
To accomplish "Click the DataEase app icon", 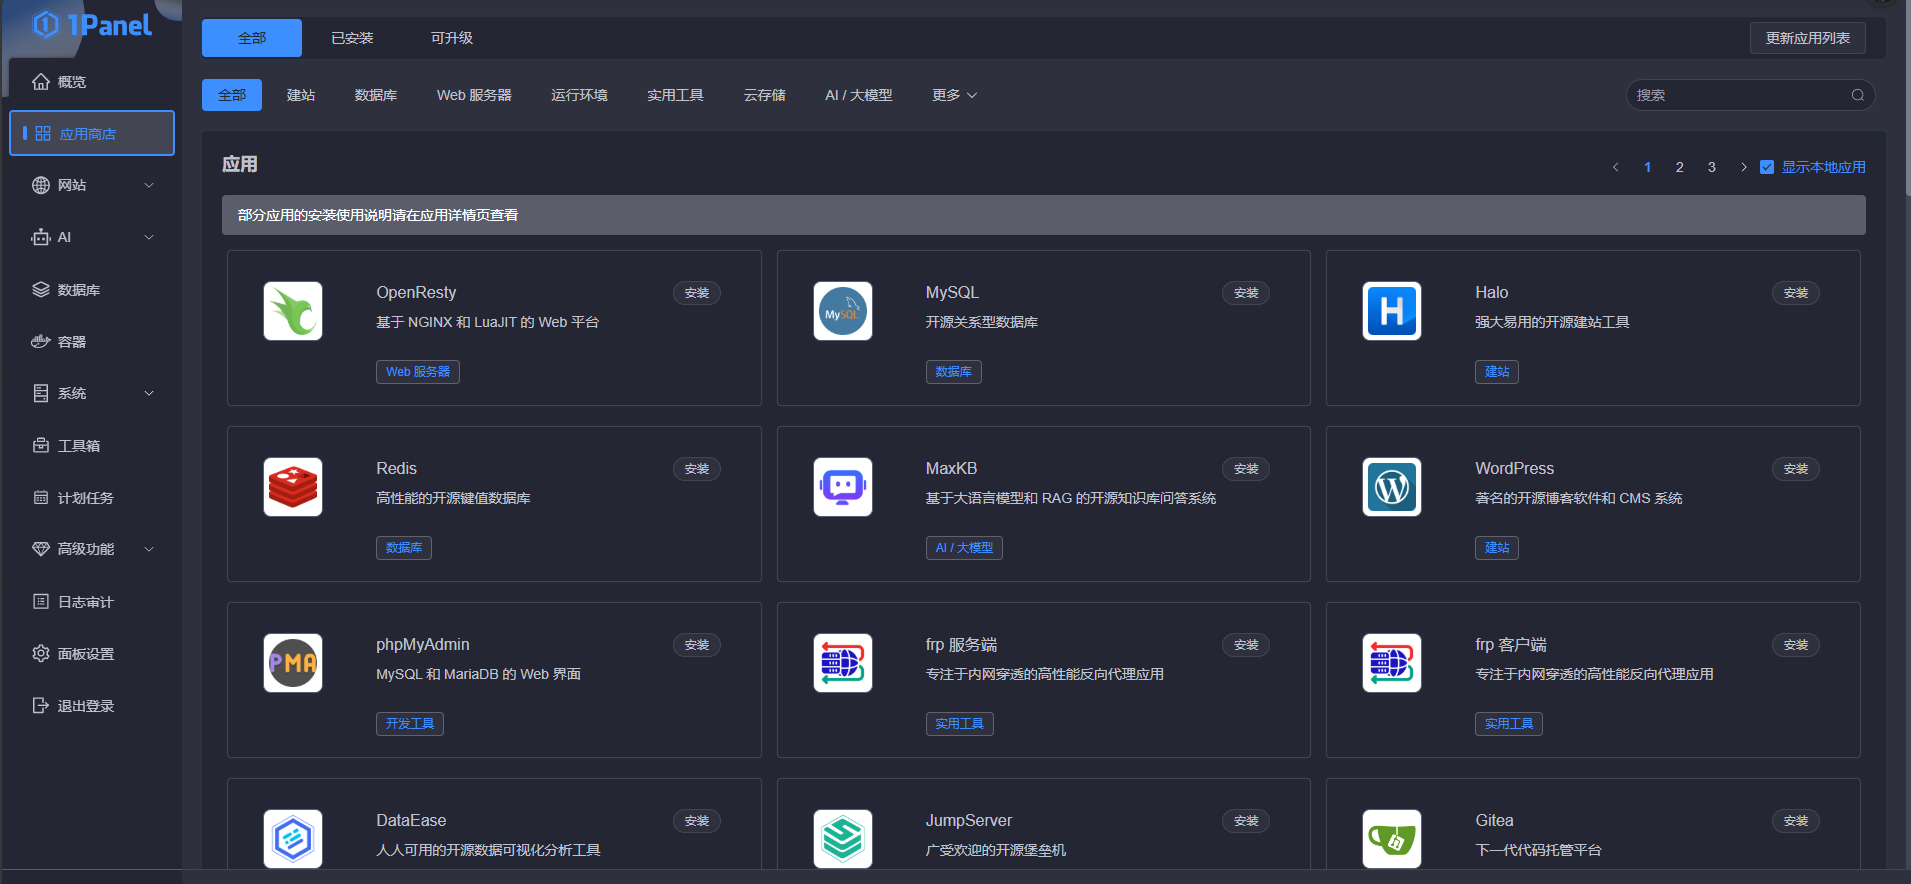I will click(293, 839).
